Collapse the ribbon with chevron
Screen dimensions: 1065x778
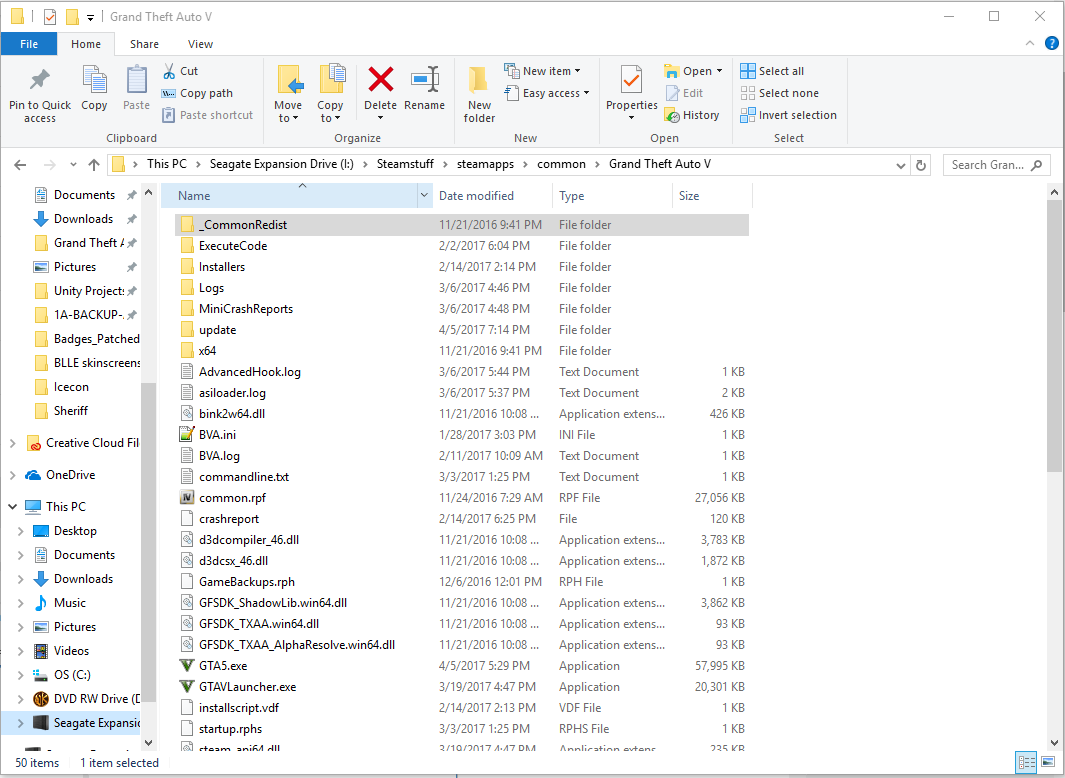(x=1030, y=43)
